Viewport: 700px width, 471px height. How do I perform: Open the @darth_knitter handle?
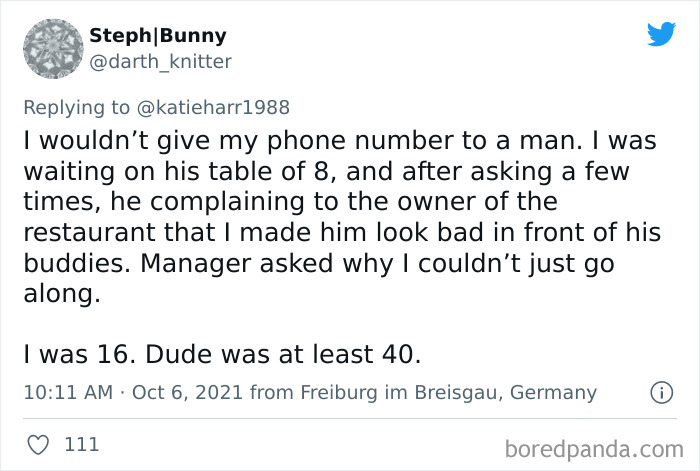click(x=161, y=62)
